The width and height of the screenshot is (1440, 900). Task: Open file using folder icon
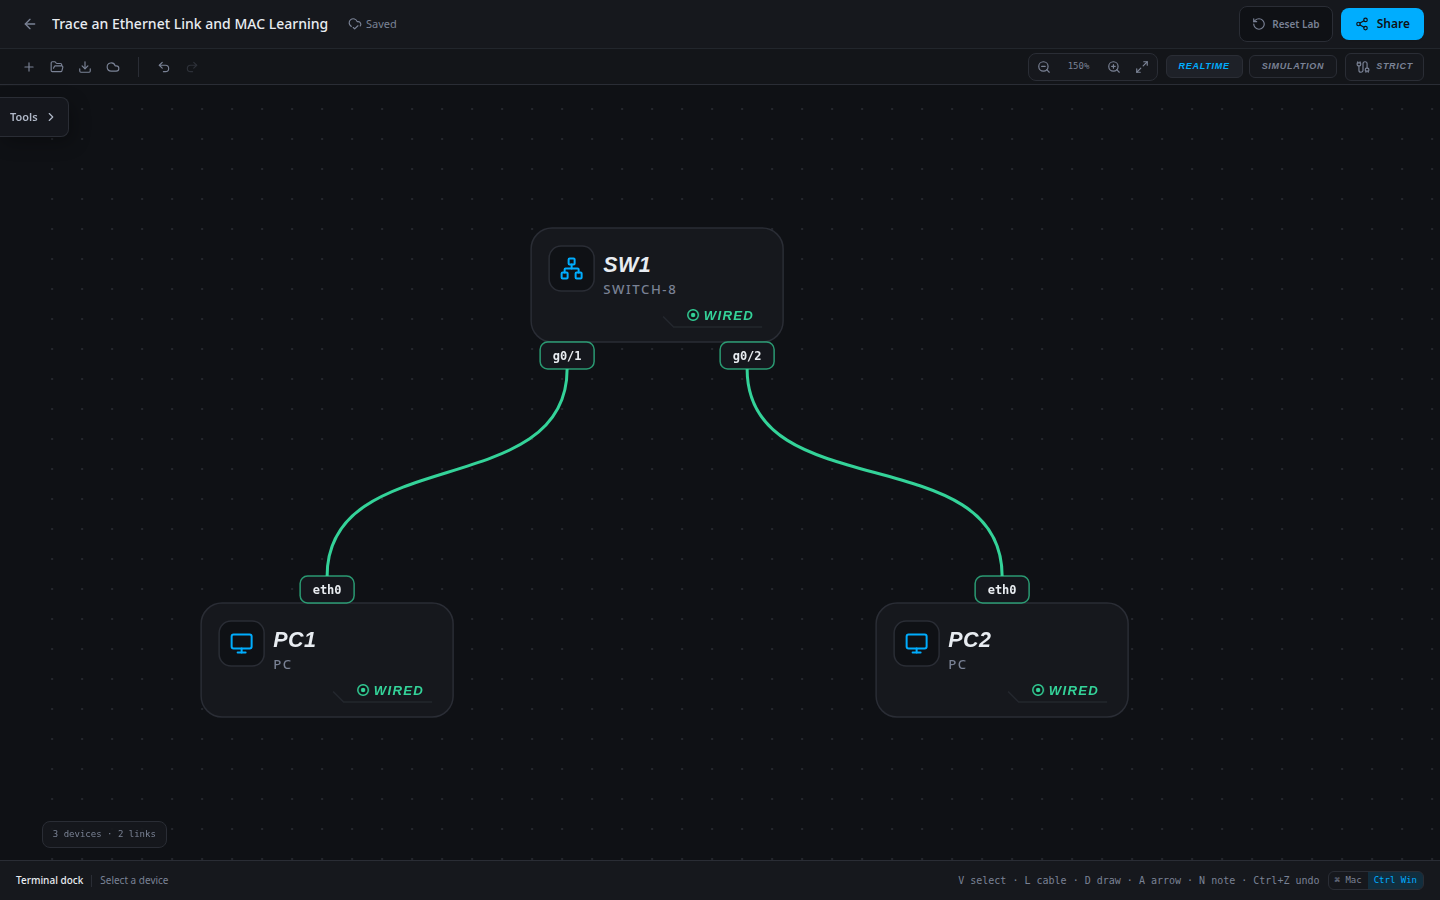[57, 67]
